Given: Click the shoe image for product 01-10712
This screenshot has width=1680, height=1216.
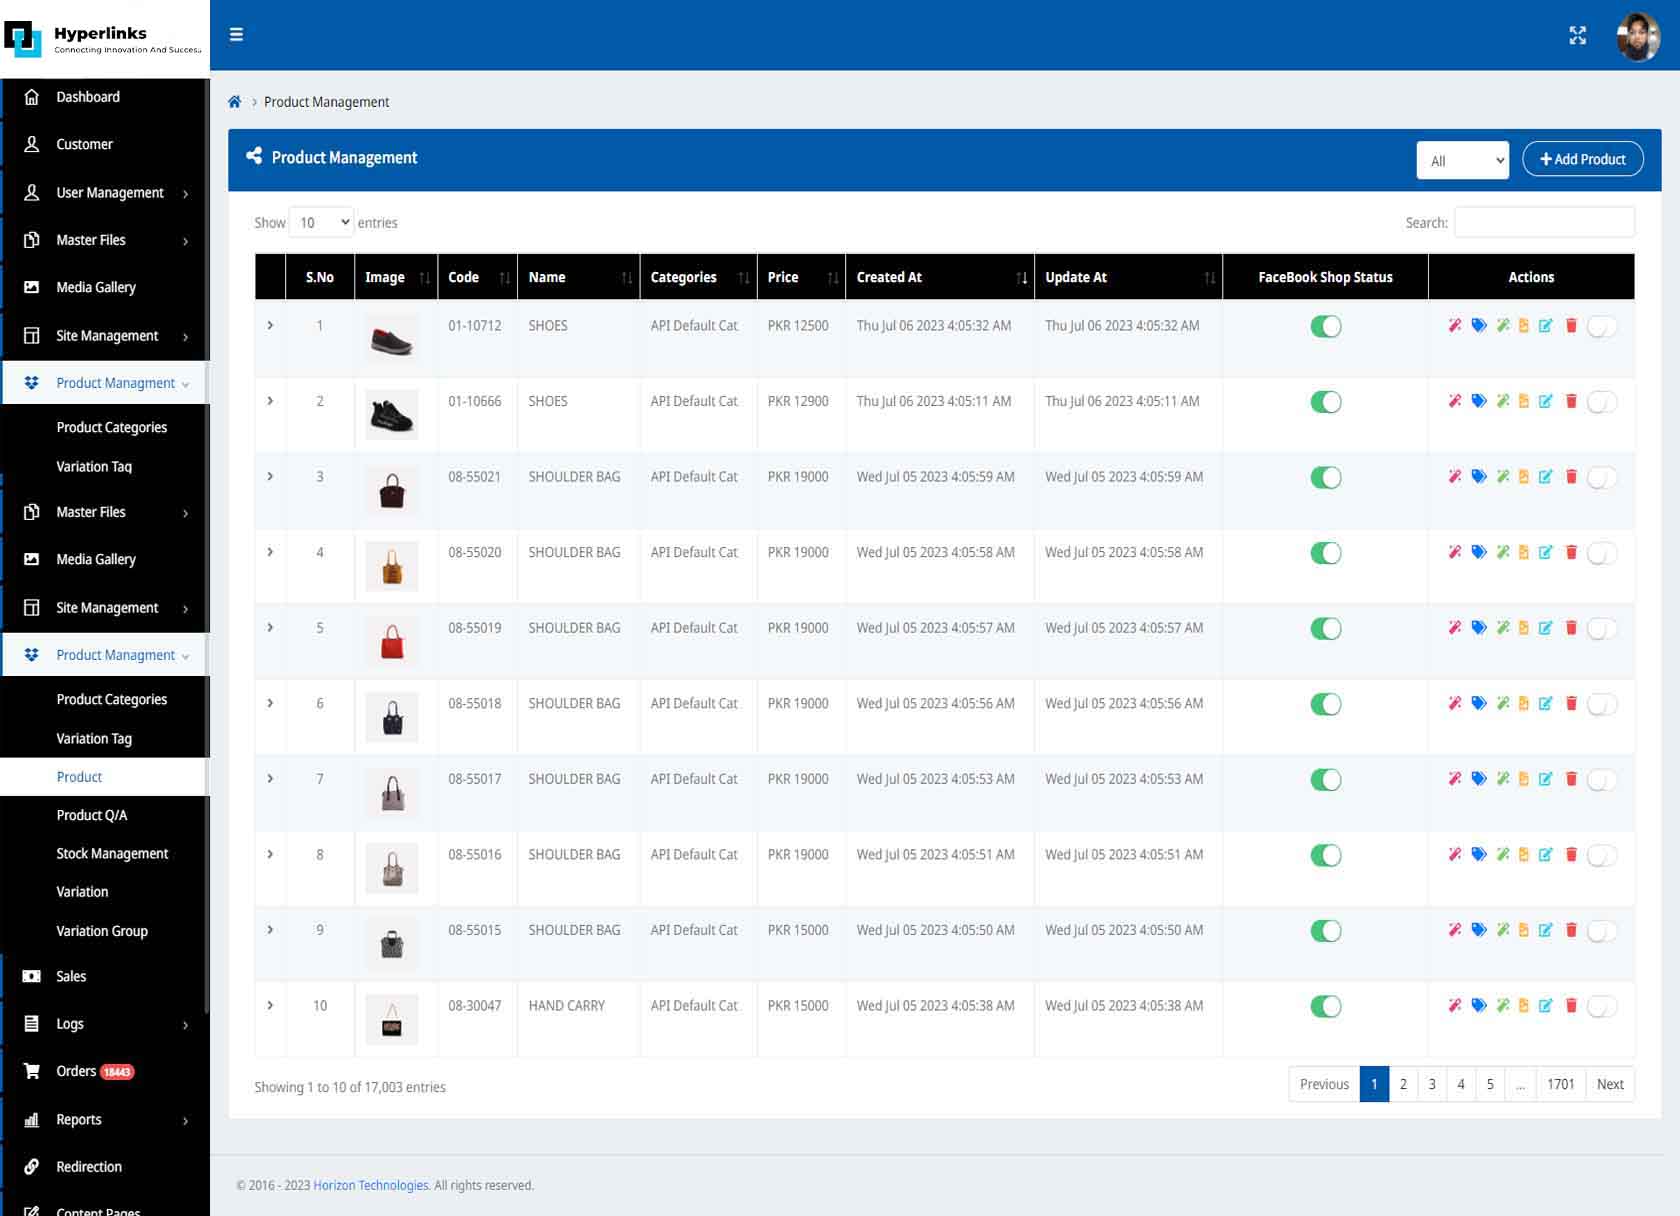Looking at the screenshot, I should point(392,340).
